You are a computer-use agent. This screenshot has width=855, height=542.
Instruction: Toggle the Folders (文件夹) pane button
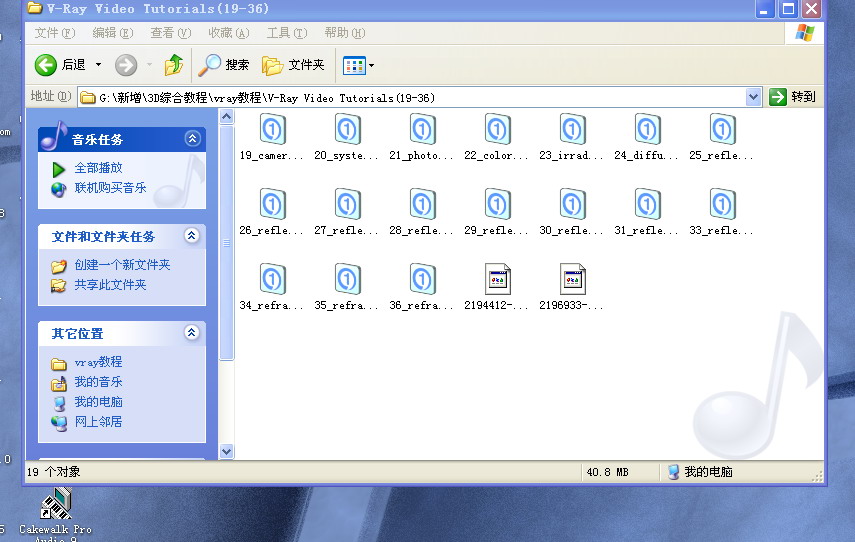[x=293, y=65]
